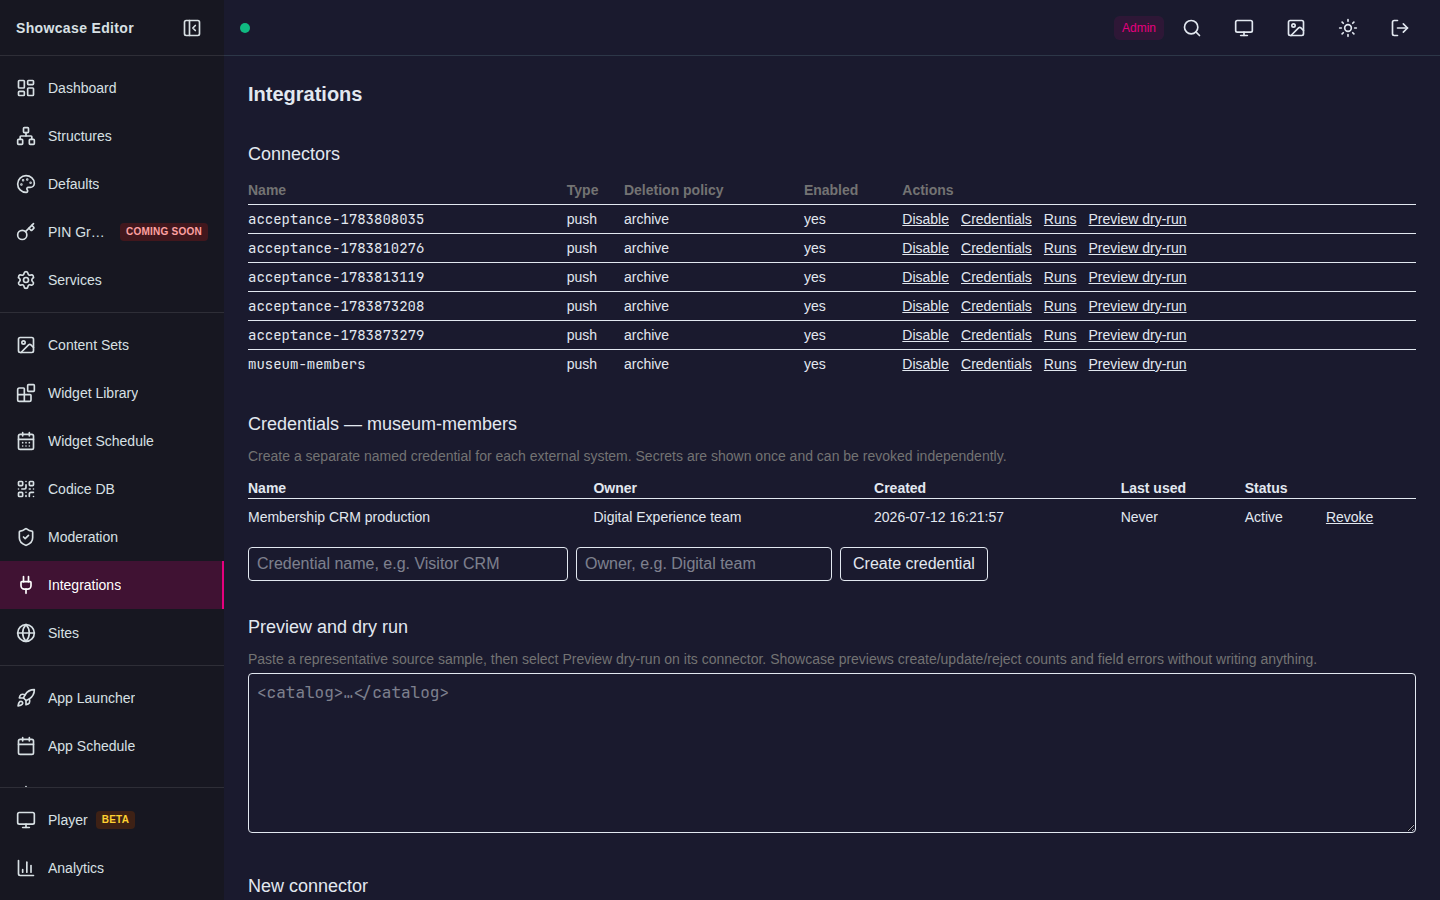
Task: Open the image gallery icon in header
Action: click(x=1296, y=28)
